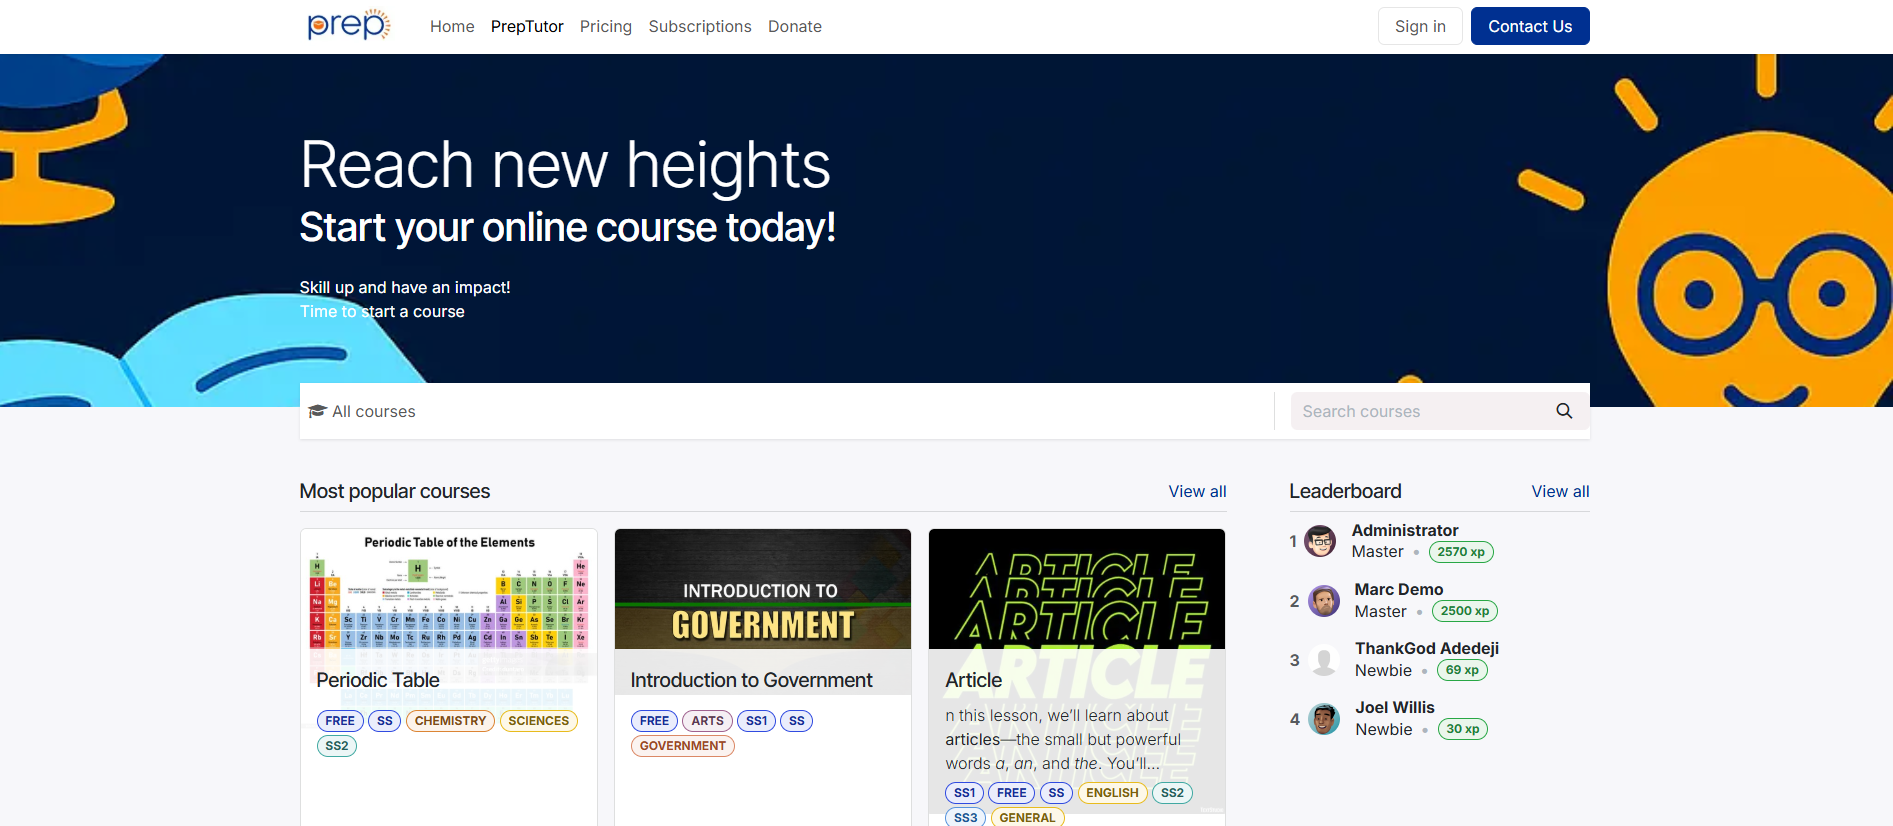Select SS1 tag on Government card
The image size is (1893, 826).
tap(757, 721)
